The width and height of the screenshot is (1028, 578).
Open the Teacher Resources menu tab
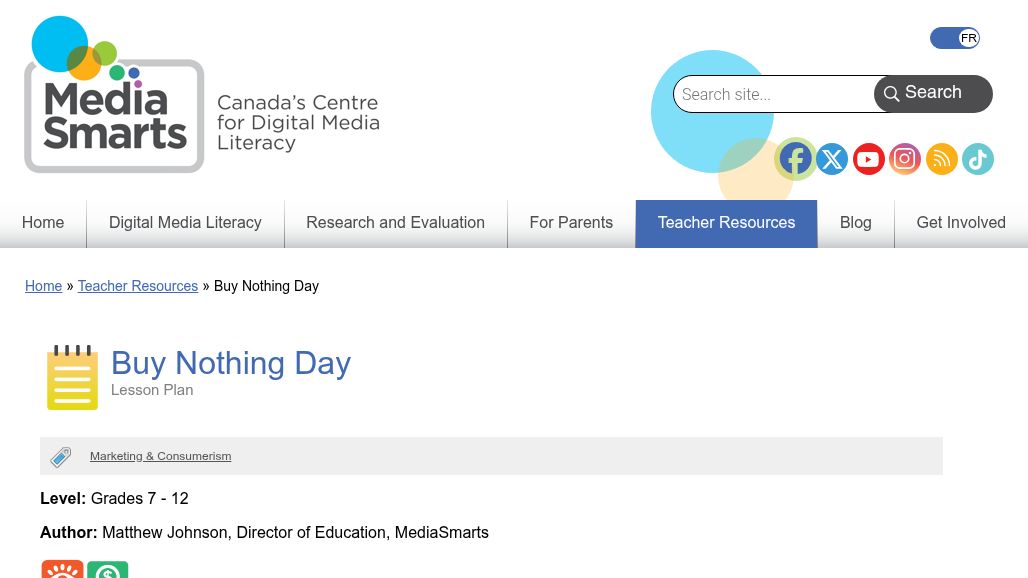[x=726, y=223]
